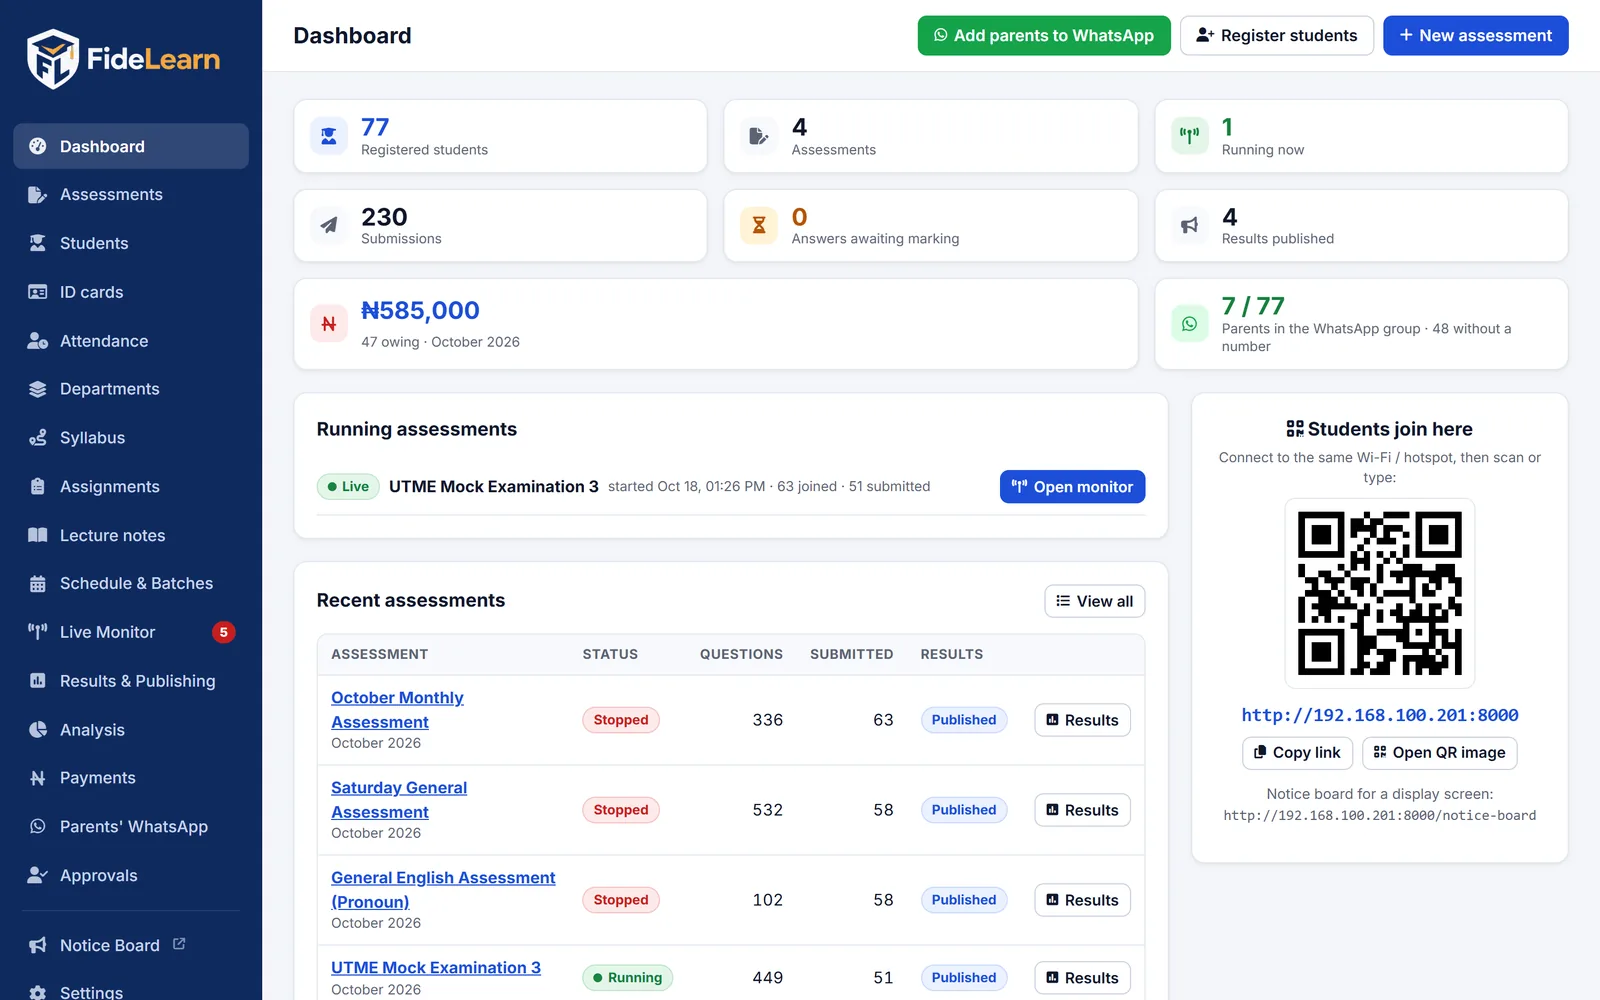1600x1000 pixels.
Task: Click the join URL http://192.168.100.201:8000
Action: point(1380,715)
